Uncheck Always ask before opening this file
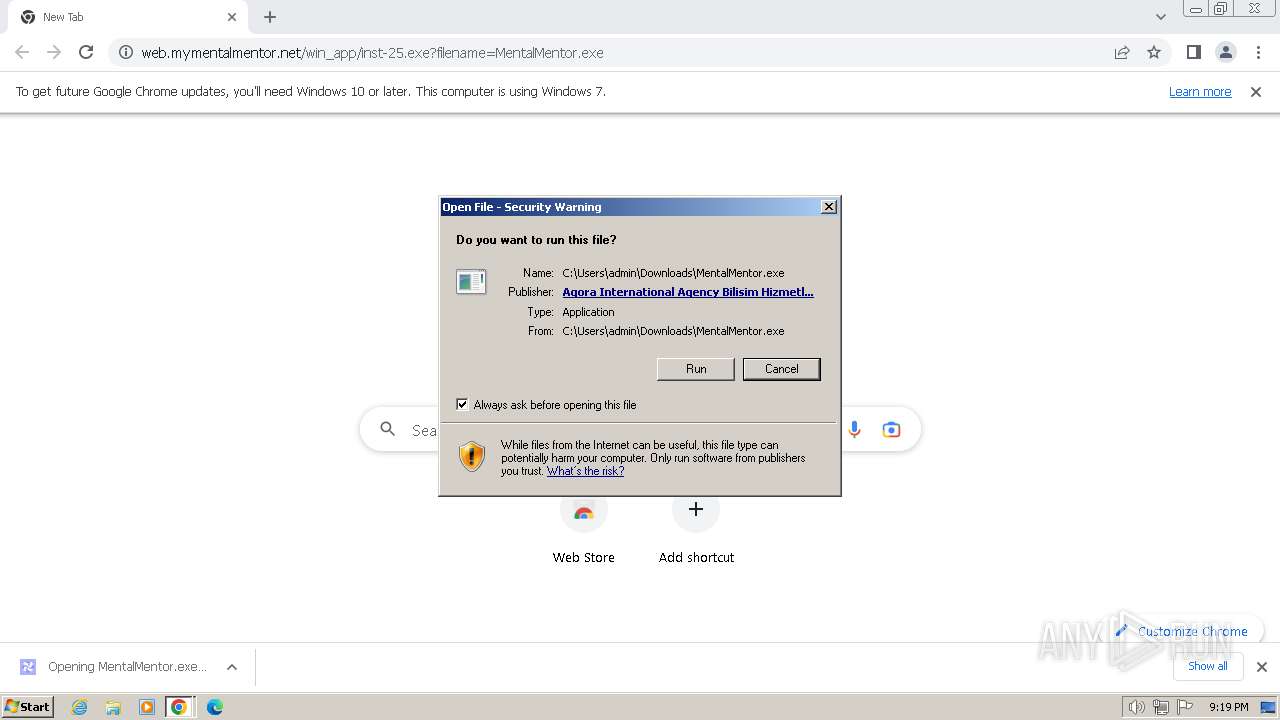Viewport: 1280px width, 720px height. tap(462, 404)
